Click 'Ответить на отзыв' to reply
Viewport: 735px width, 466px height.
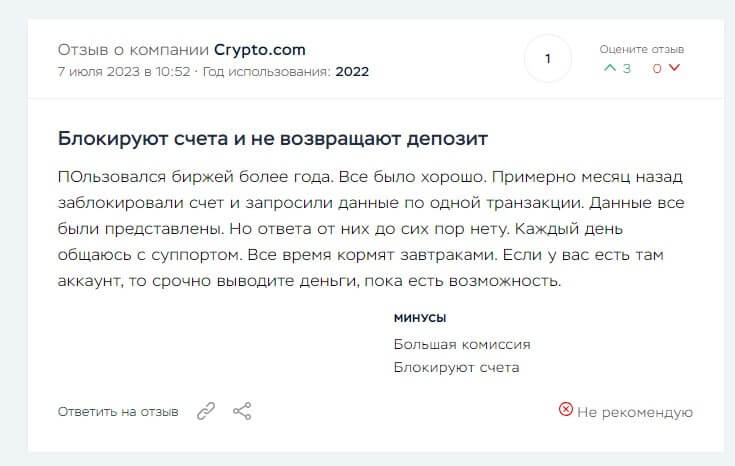[x=118, y=411]
